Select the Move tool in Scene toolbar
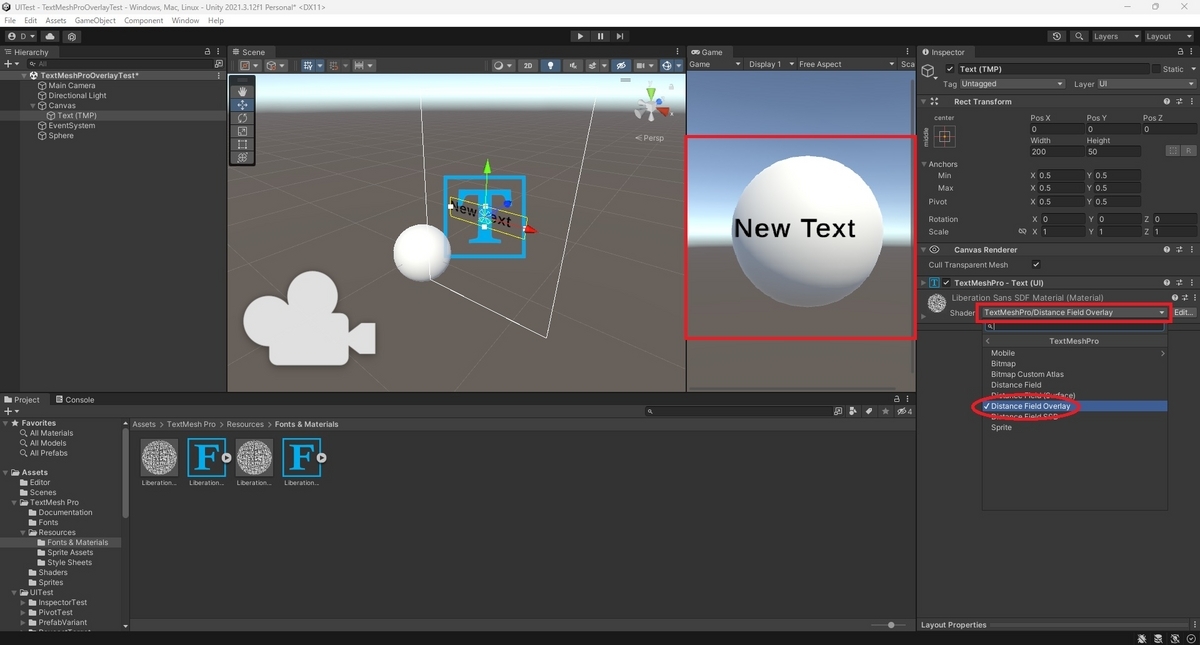1200x645 pixels. coord(242,105)
